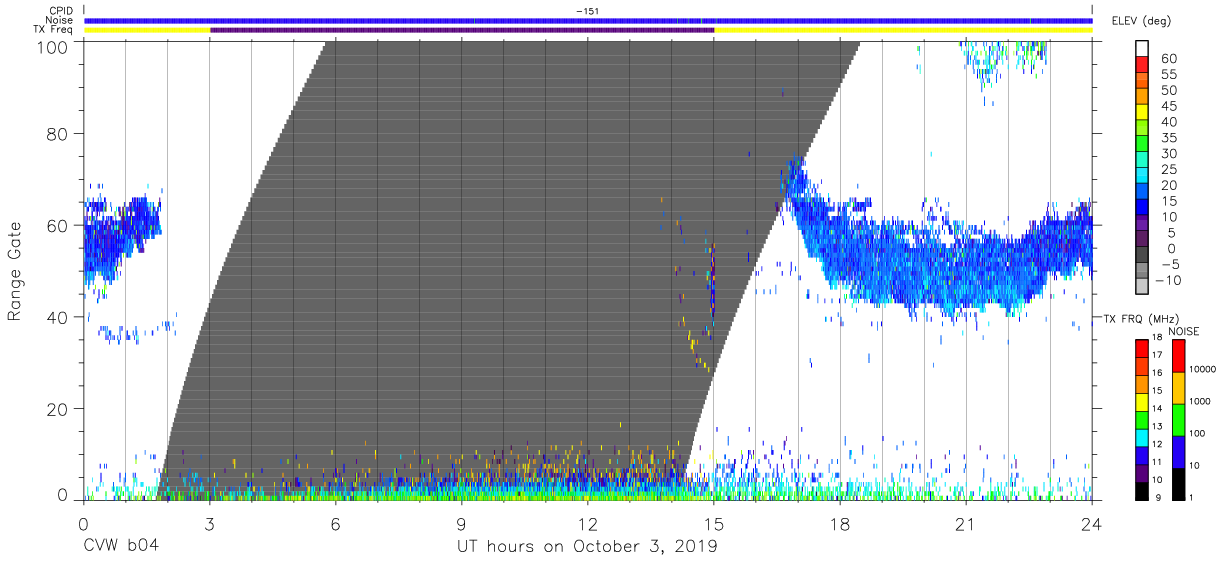This screenshot has height=567, width=1228.
Task: Click the TX Freq row label
Action: coord(52,30)
